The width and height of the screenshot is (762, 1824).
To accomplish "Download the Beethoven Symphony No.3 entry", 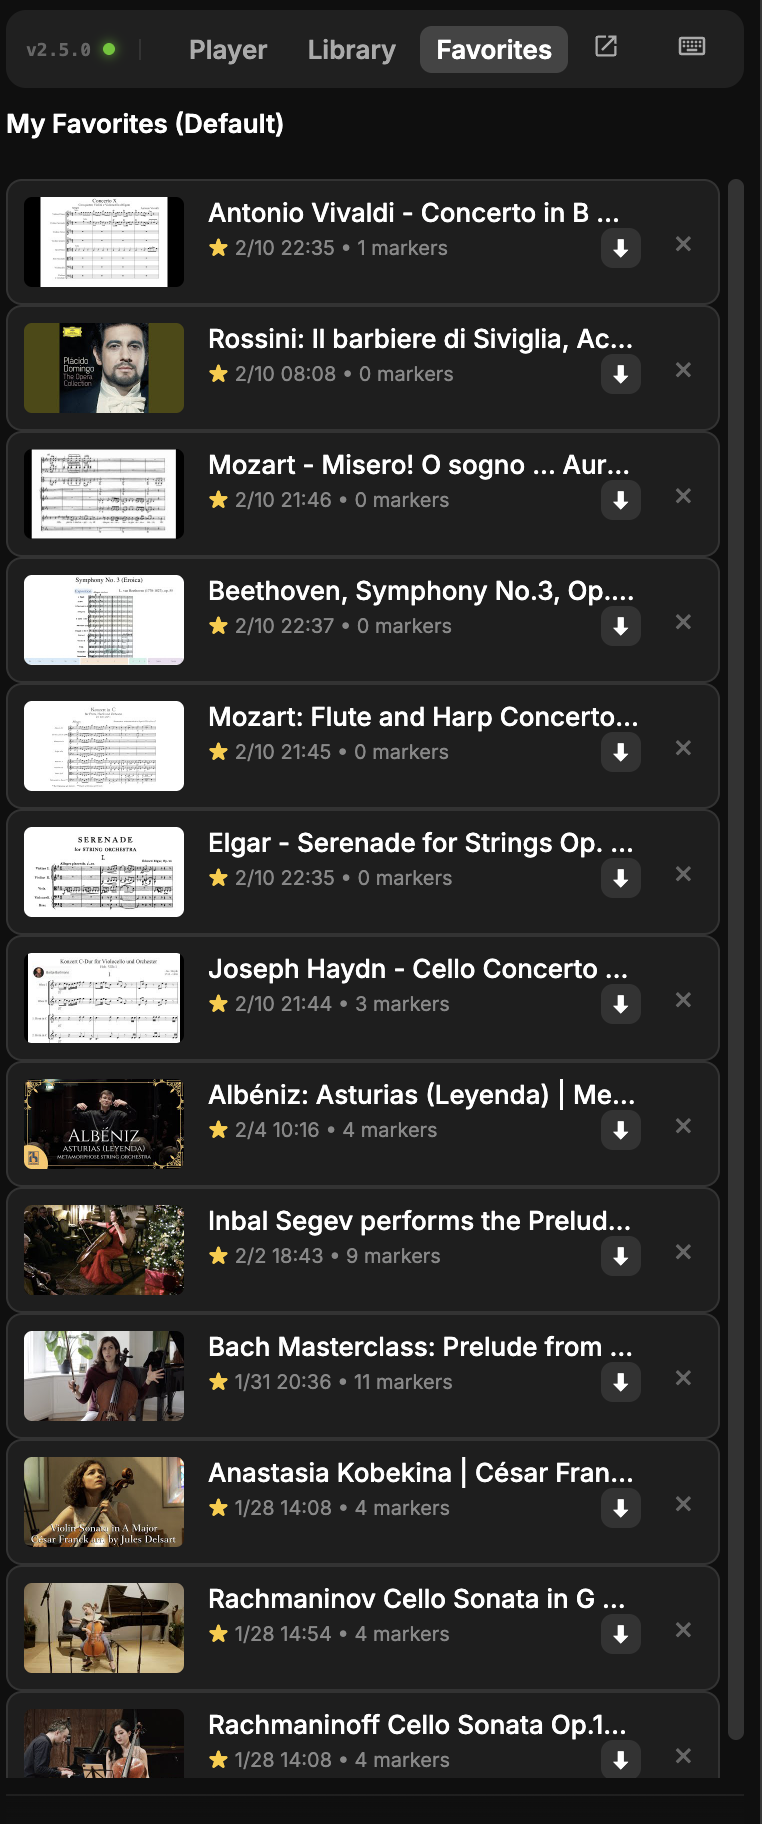I will pos(621,627).
